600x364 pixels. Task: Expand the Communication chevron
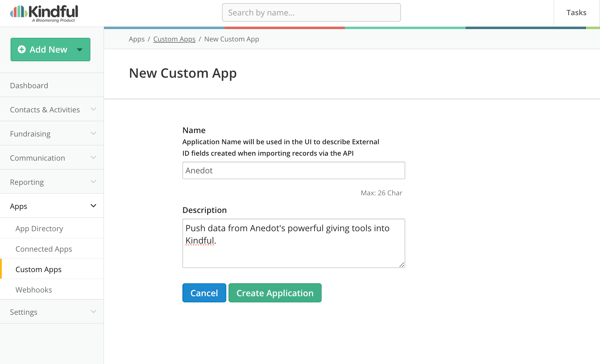point(93,158)
